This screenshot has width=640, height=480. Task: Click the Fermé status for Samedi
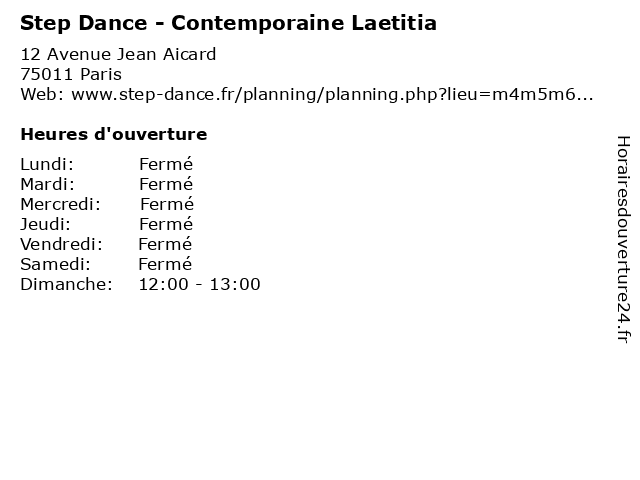165,264
